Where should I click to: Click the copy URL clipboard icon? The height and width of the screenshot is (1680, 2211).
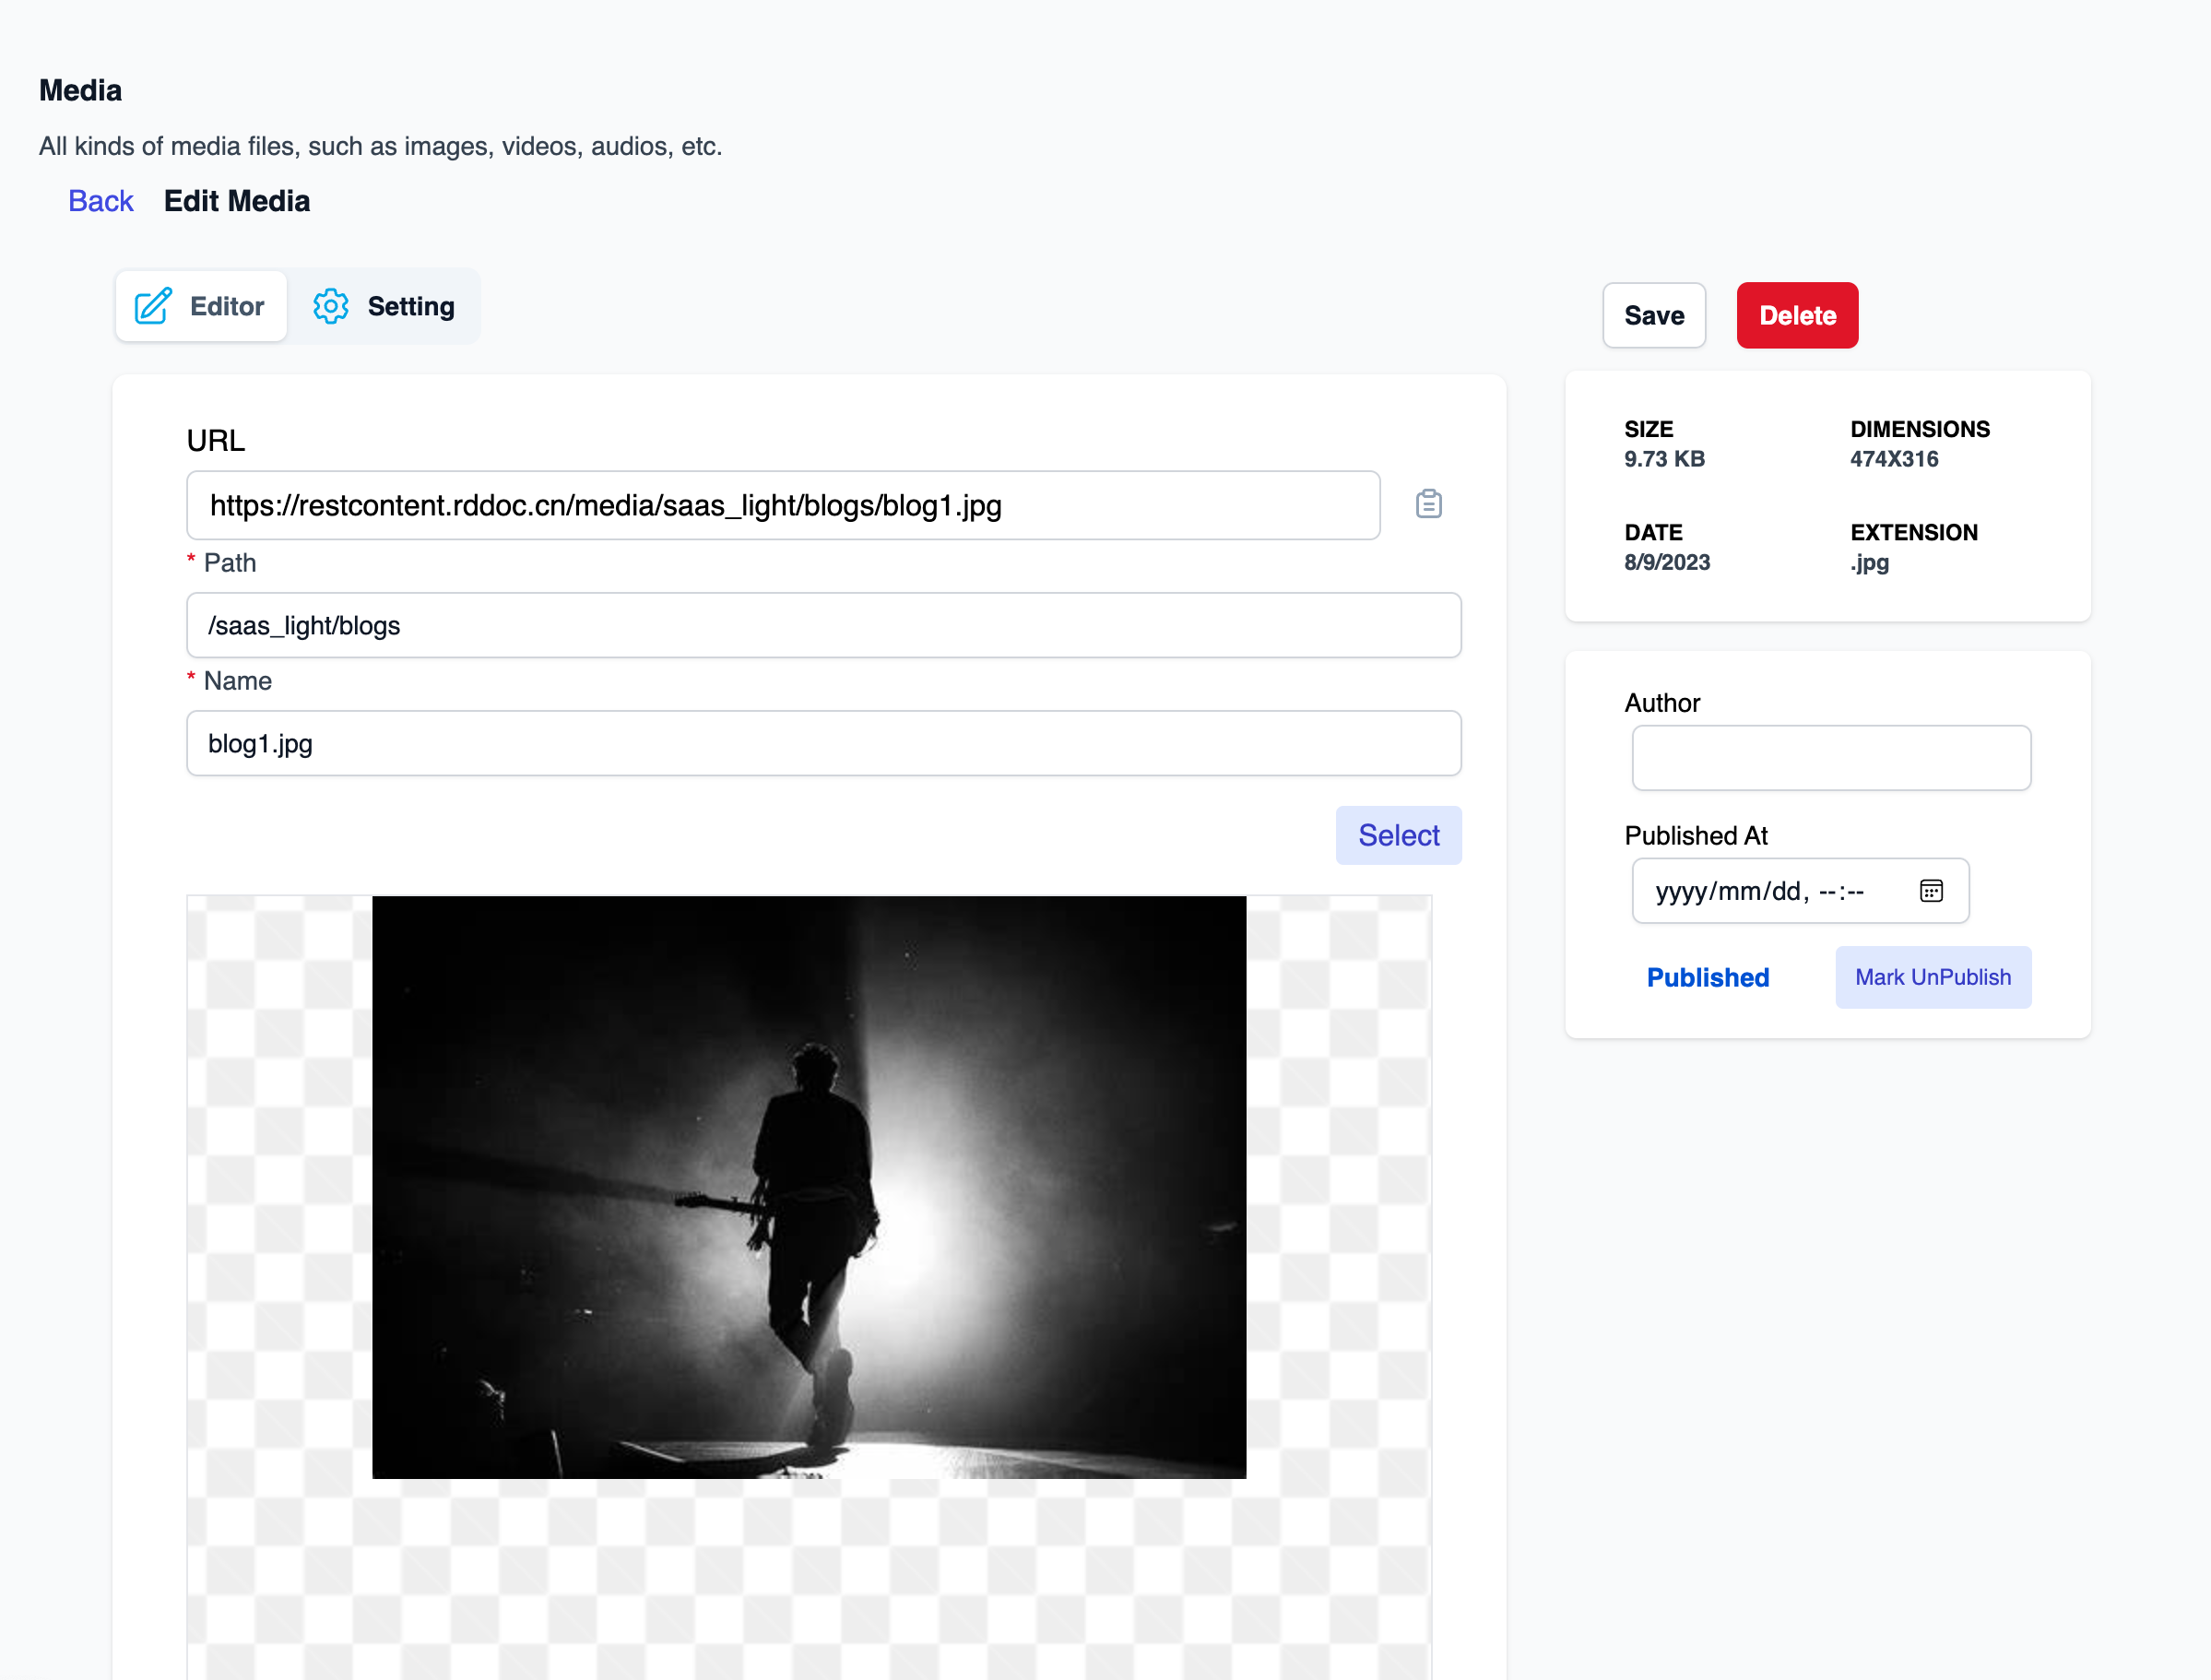(1427, 504)
